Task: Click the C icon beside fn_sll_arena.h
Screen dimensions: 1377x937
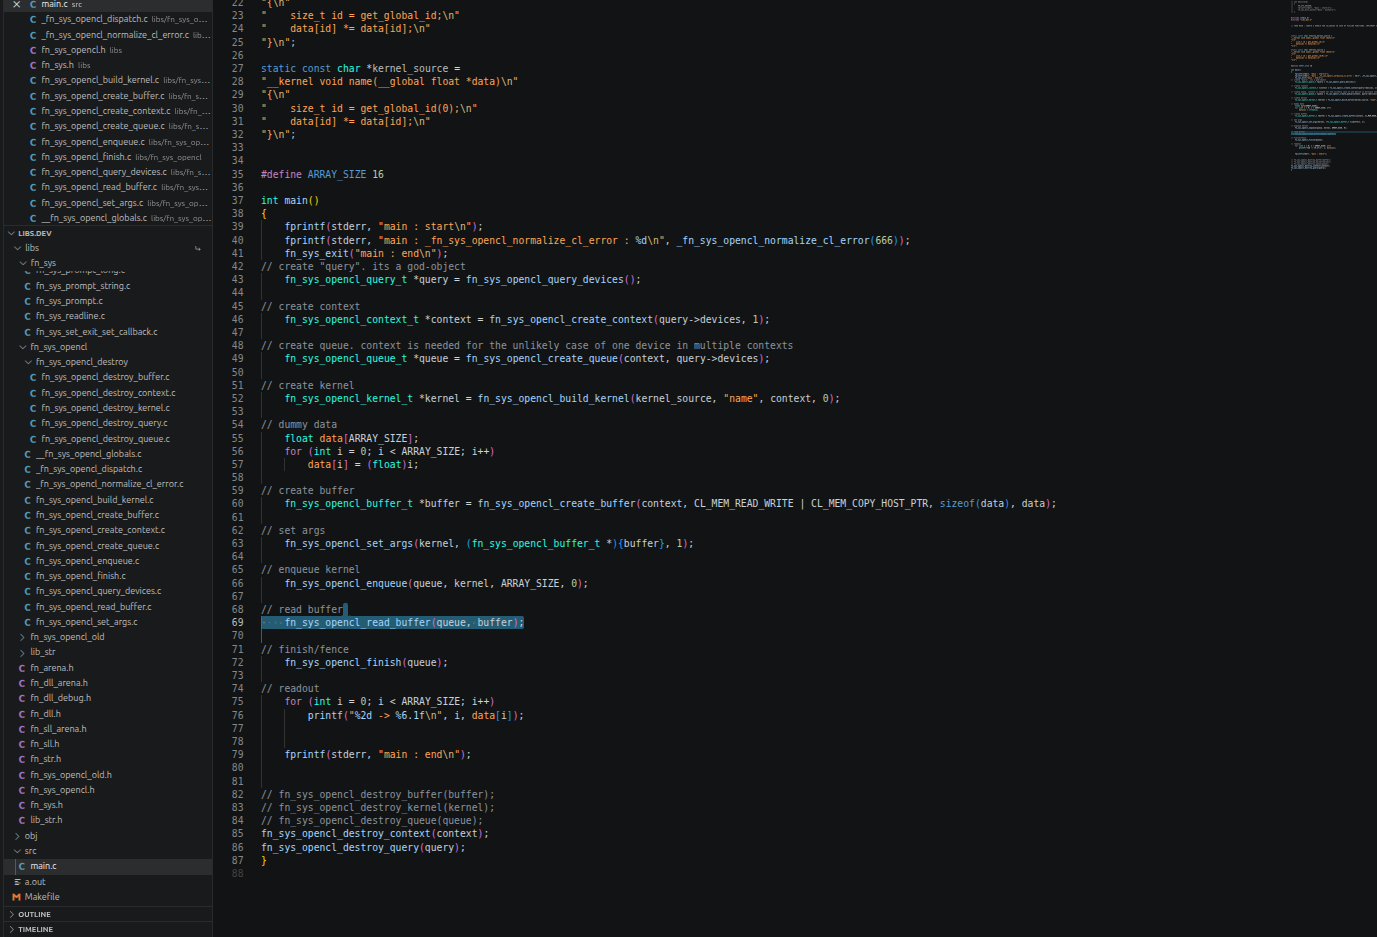Action: [22, 729]
